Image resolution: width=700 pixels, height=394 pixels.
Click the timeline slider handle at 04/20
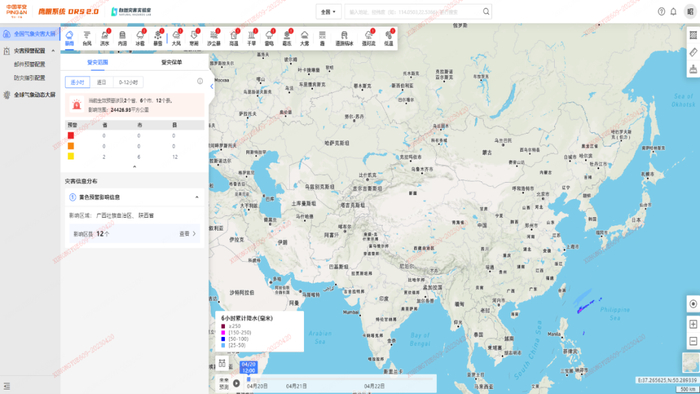[x=249, y=379]
